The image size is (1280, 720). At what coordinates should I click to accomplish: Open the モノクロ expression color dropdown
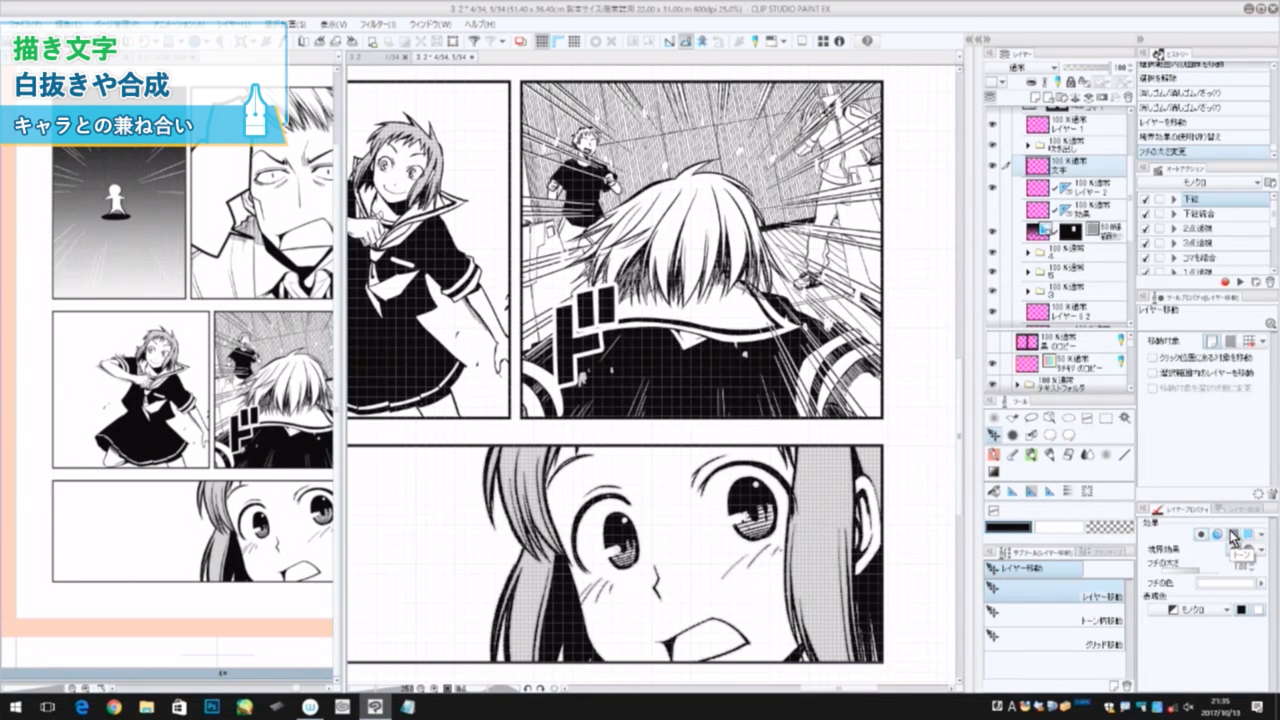click(1198, 609)
